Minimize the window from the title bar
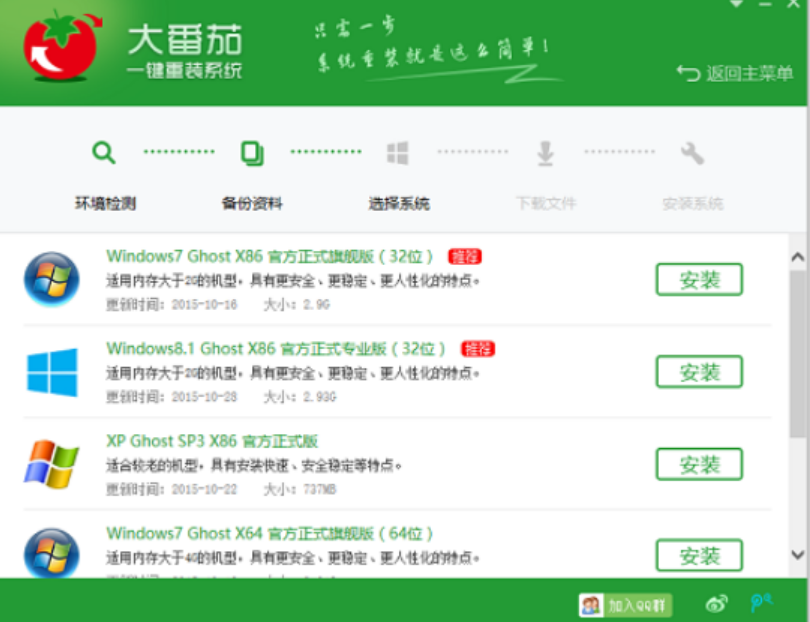This screenshot has height=622, width=810. click(766, 4)
